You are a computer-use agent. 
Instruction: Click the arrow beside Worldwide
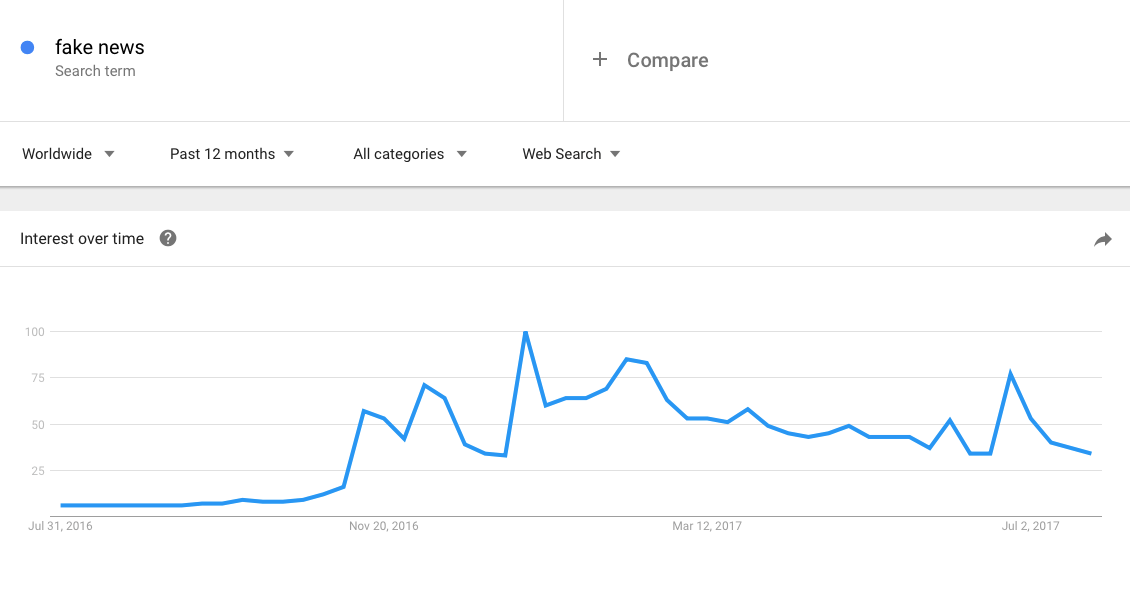point(110,154)
